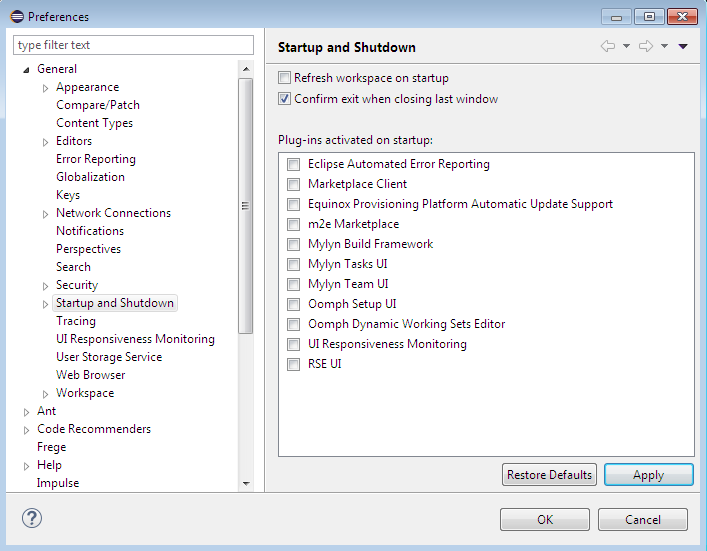
Task: Expand the Ant tree node
Action: (x=27, y=412)
